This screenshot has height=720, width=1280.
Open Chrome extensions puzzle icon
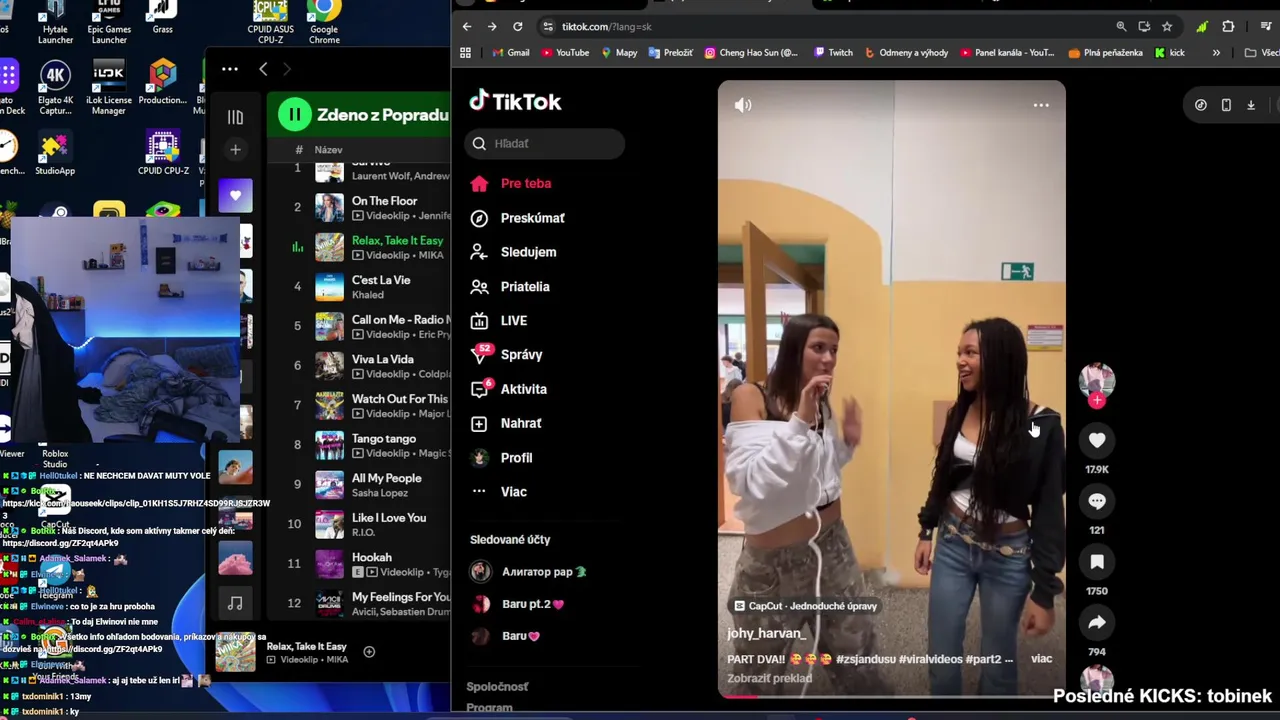(1228, 27)
